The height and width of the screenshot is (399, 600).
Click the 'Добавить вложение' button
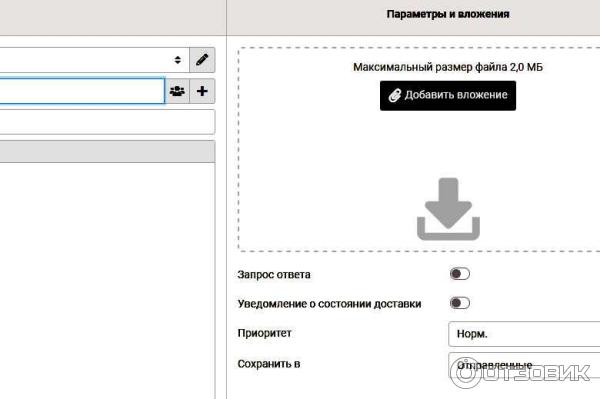(448, 96)
